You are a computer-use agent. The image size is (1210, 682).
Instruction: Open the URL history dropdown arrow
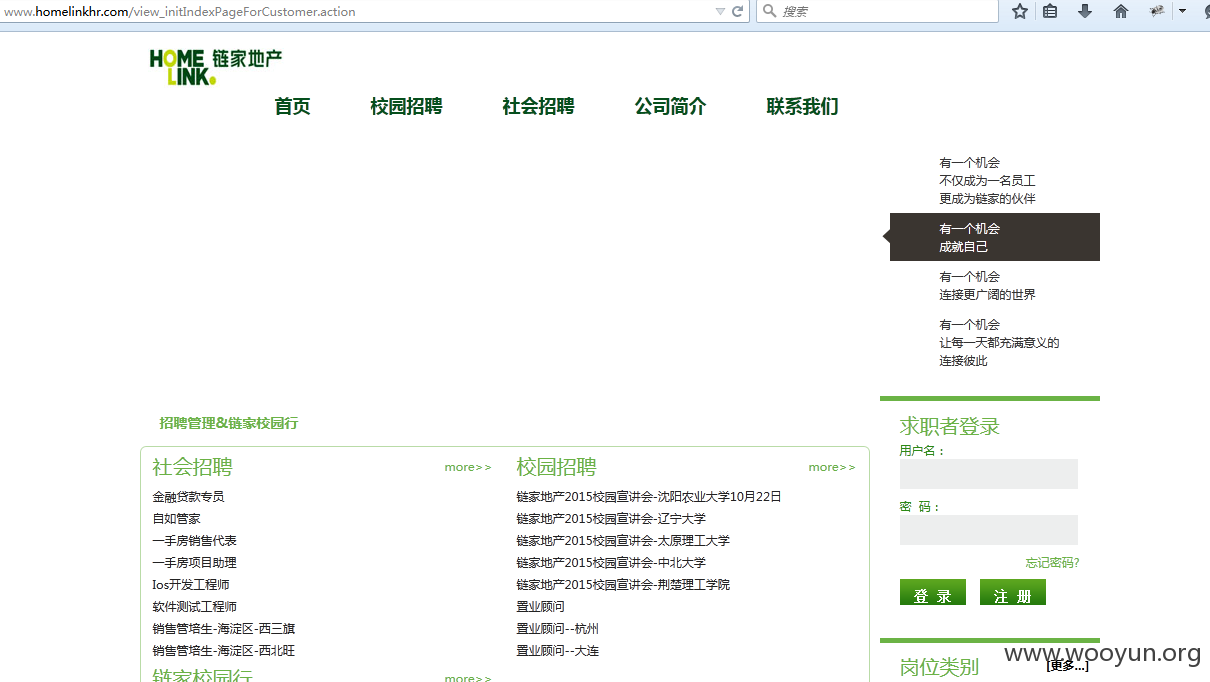click(x=720, y=11)
